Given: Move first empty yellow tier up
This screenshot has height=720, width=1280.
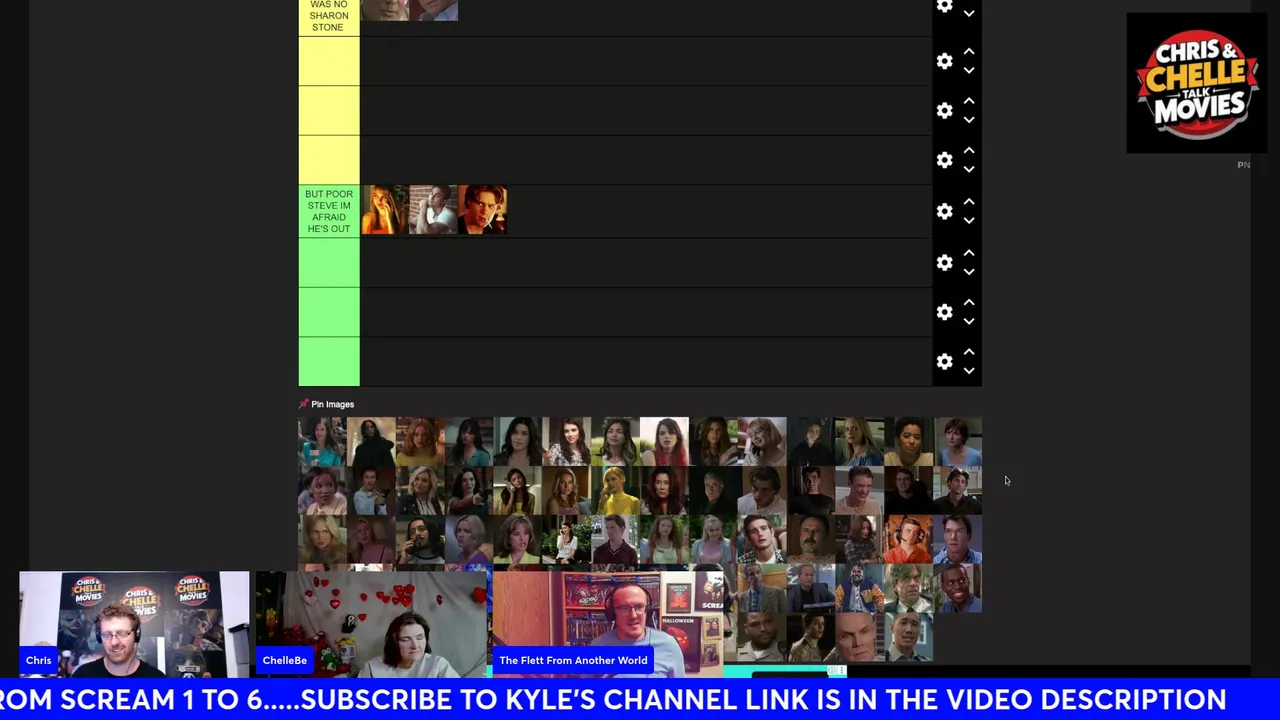Looking at the screenshot, I should pyautogui.click(x=969, y=51).
